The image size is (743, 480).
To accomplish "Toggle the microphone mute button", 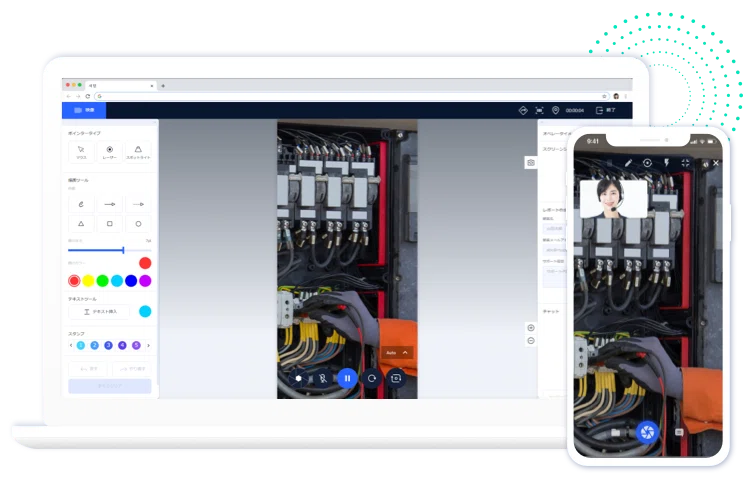I will [x=322, y=379].
